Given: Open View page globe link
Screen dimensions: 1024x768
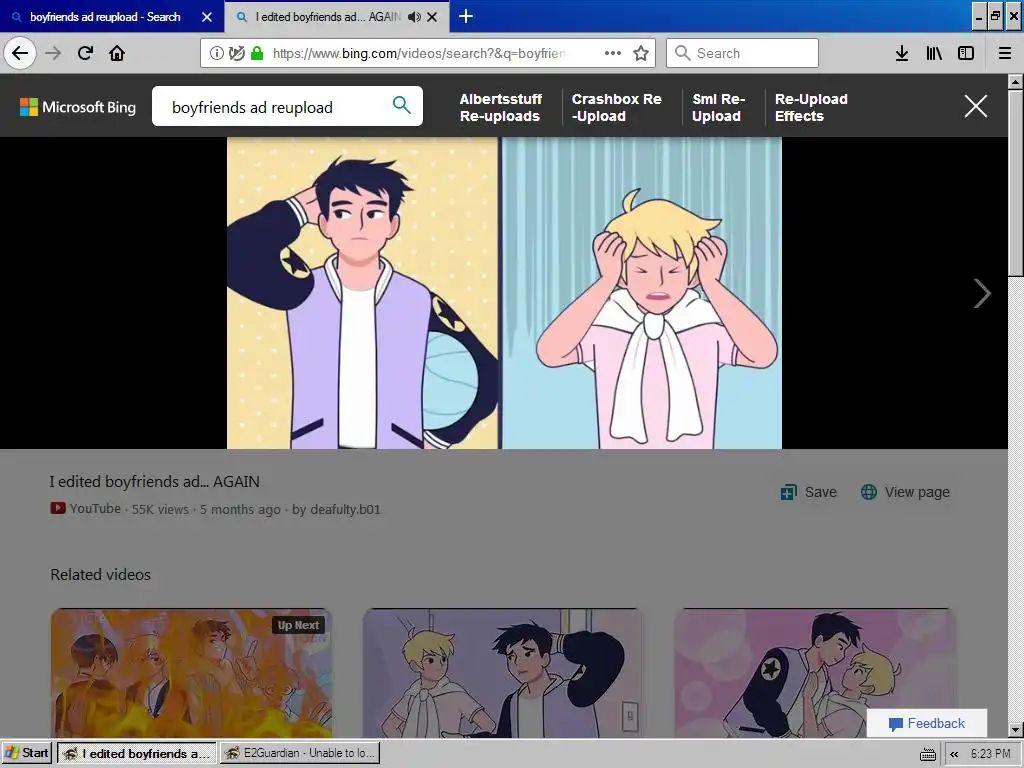Looking at the screenshot, I should (x=905, y=492).
